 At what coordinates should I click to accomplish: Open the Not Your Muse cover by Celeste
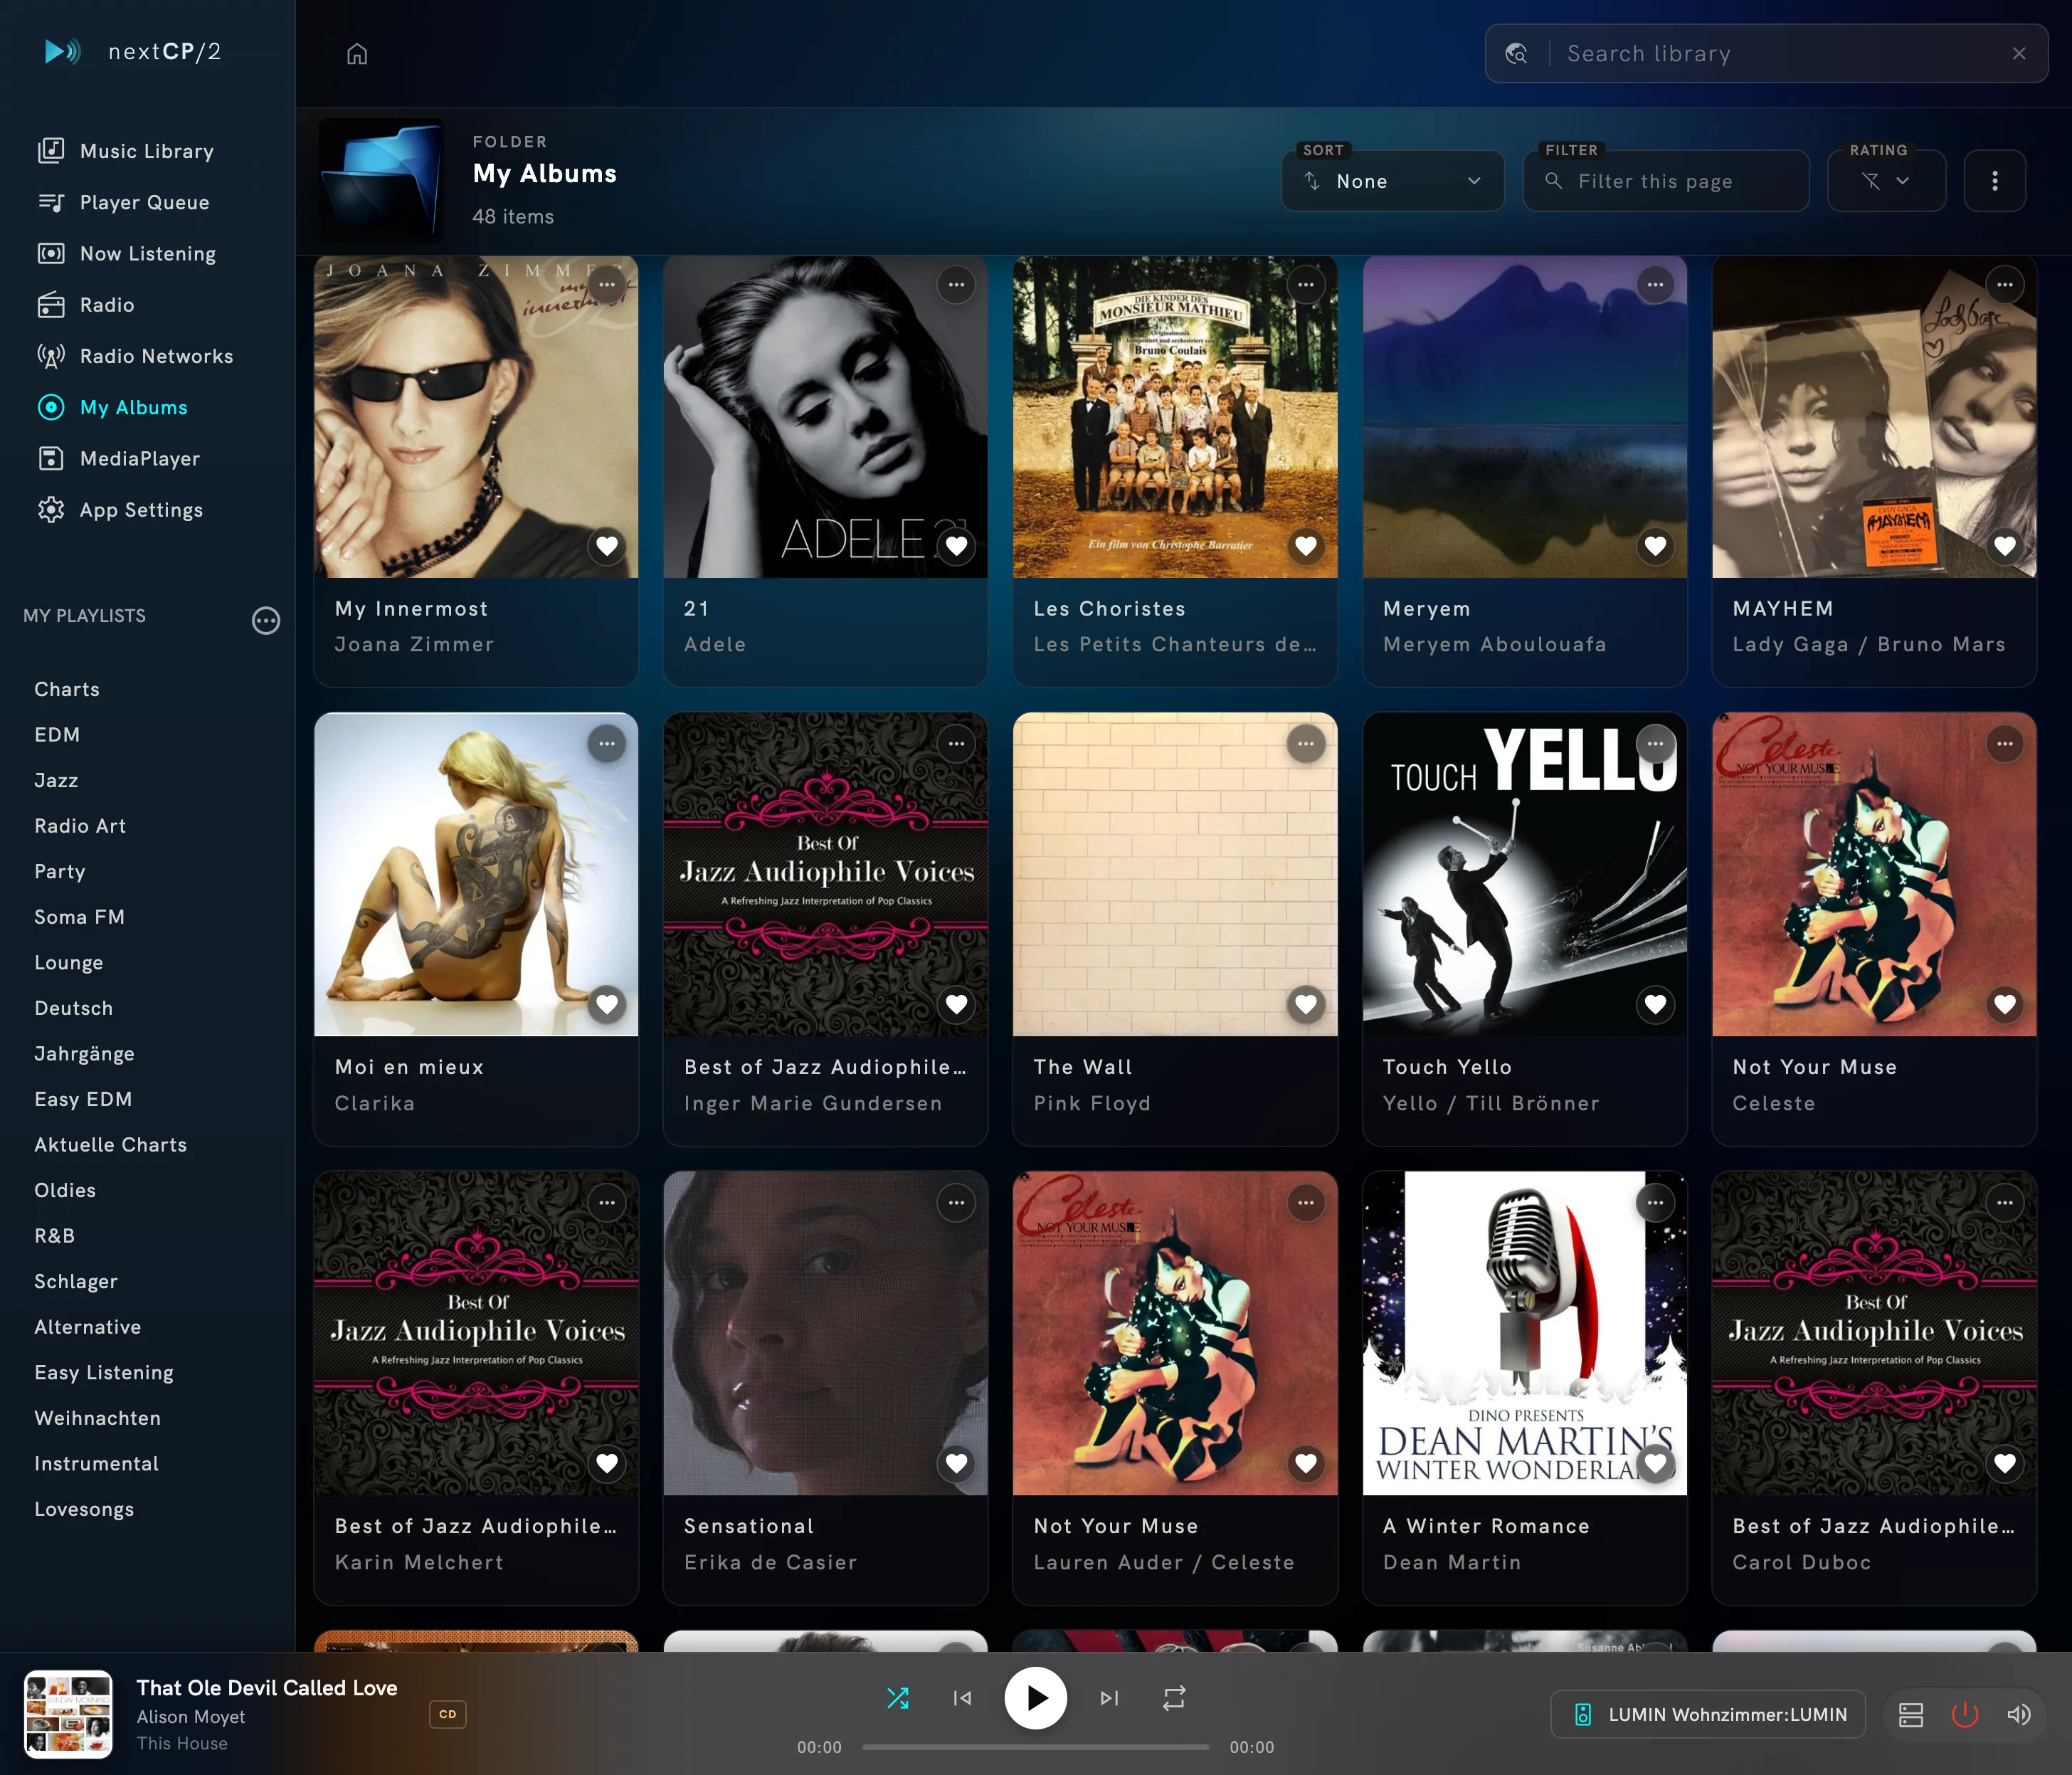pos(1874,874)
